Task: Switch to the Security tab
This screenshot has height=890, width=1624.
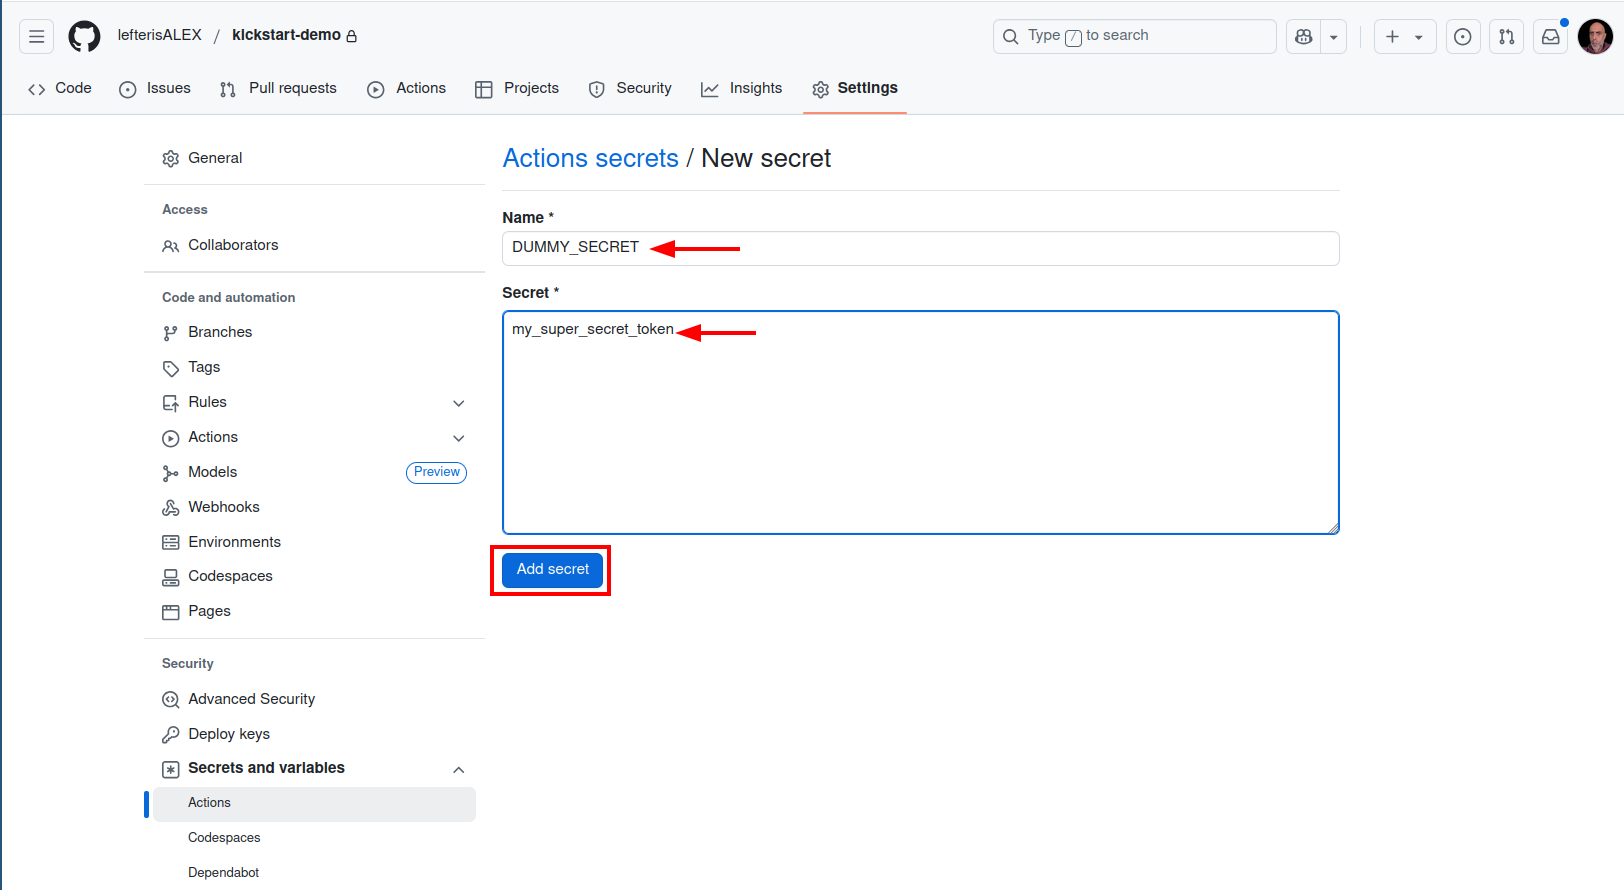Action: (630, 88)
